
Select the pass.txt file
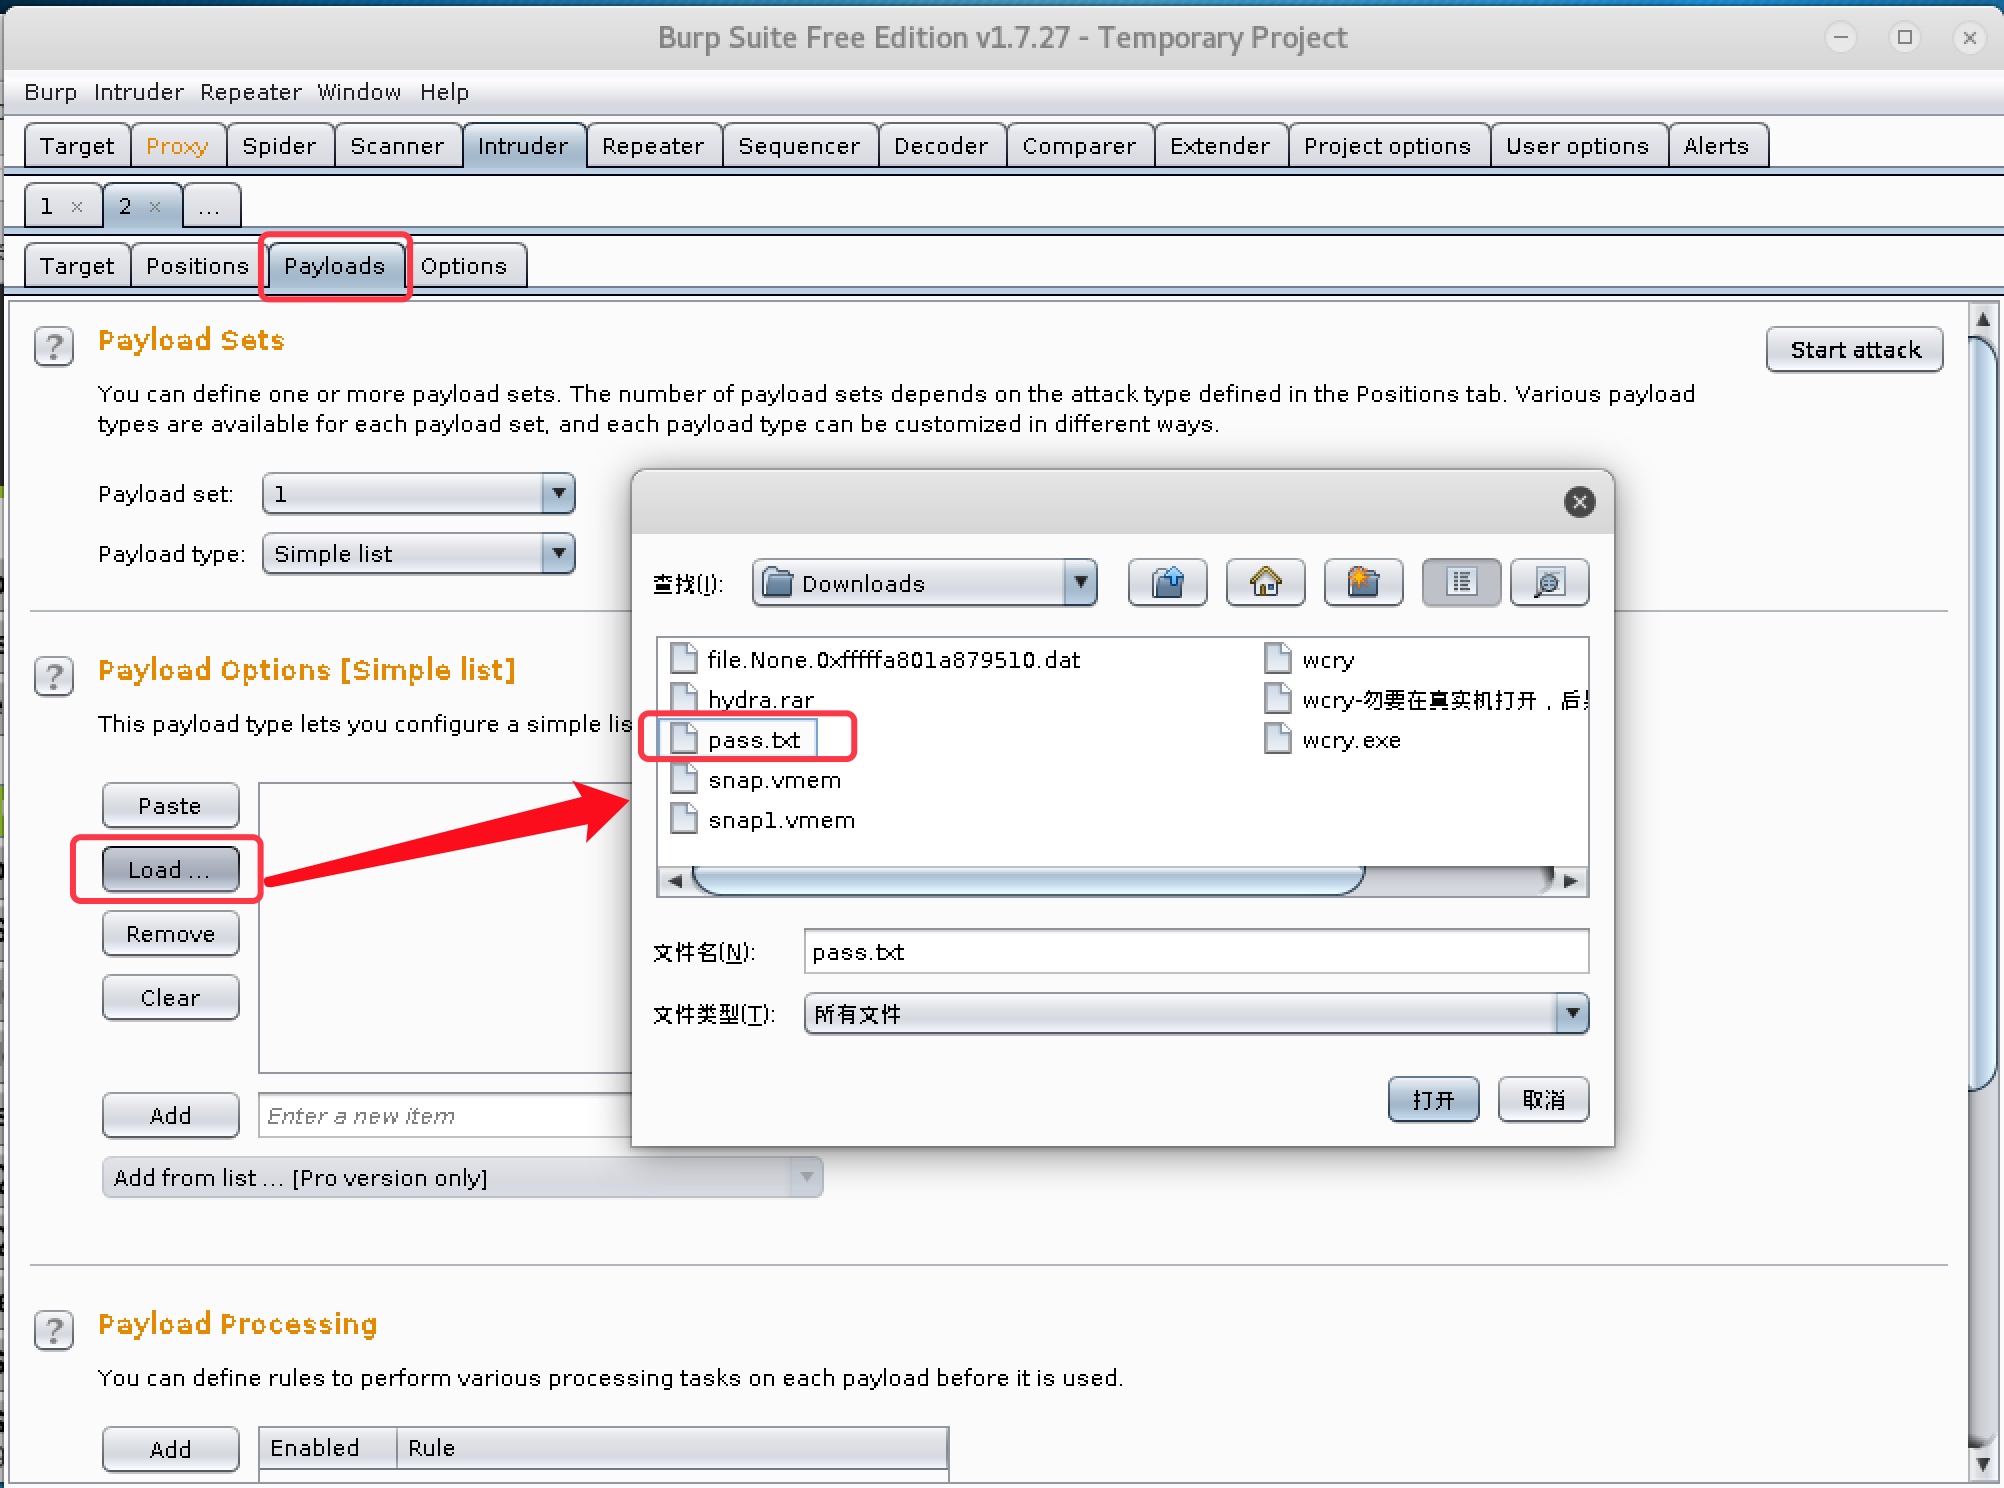coord(753,740)
